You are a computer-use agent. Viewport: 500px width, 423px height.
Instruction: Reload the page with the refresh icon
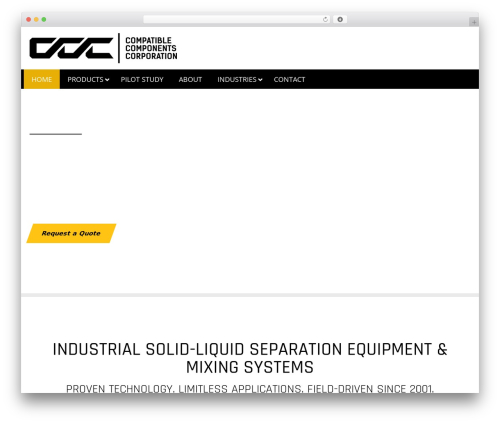coord(325,19)
